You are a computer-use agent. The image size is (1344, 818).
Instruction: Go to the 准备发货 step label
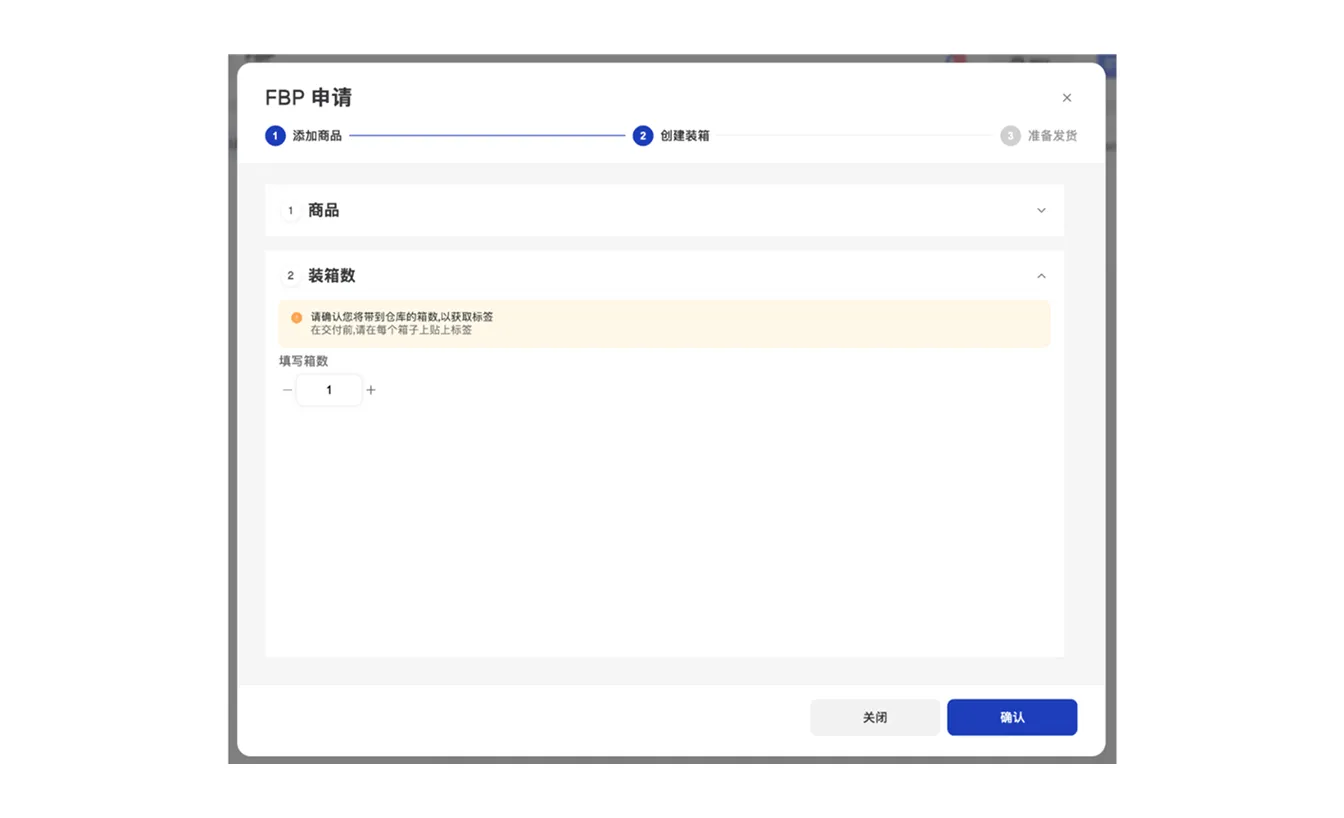click(1053, 136)
